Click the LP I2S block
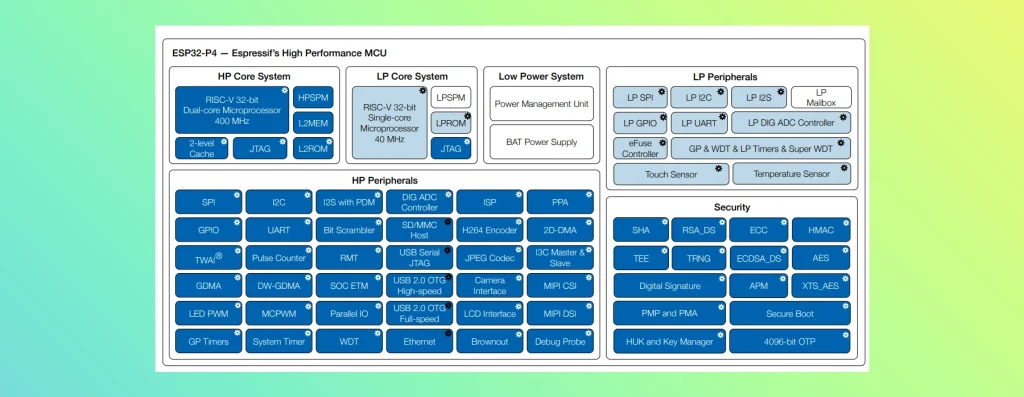1024x397 pixels. [759, 97]
